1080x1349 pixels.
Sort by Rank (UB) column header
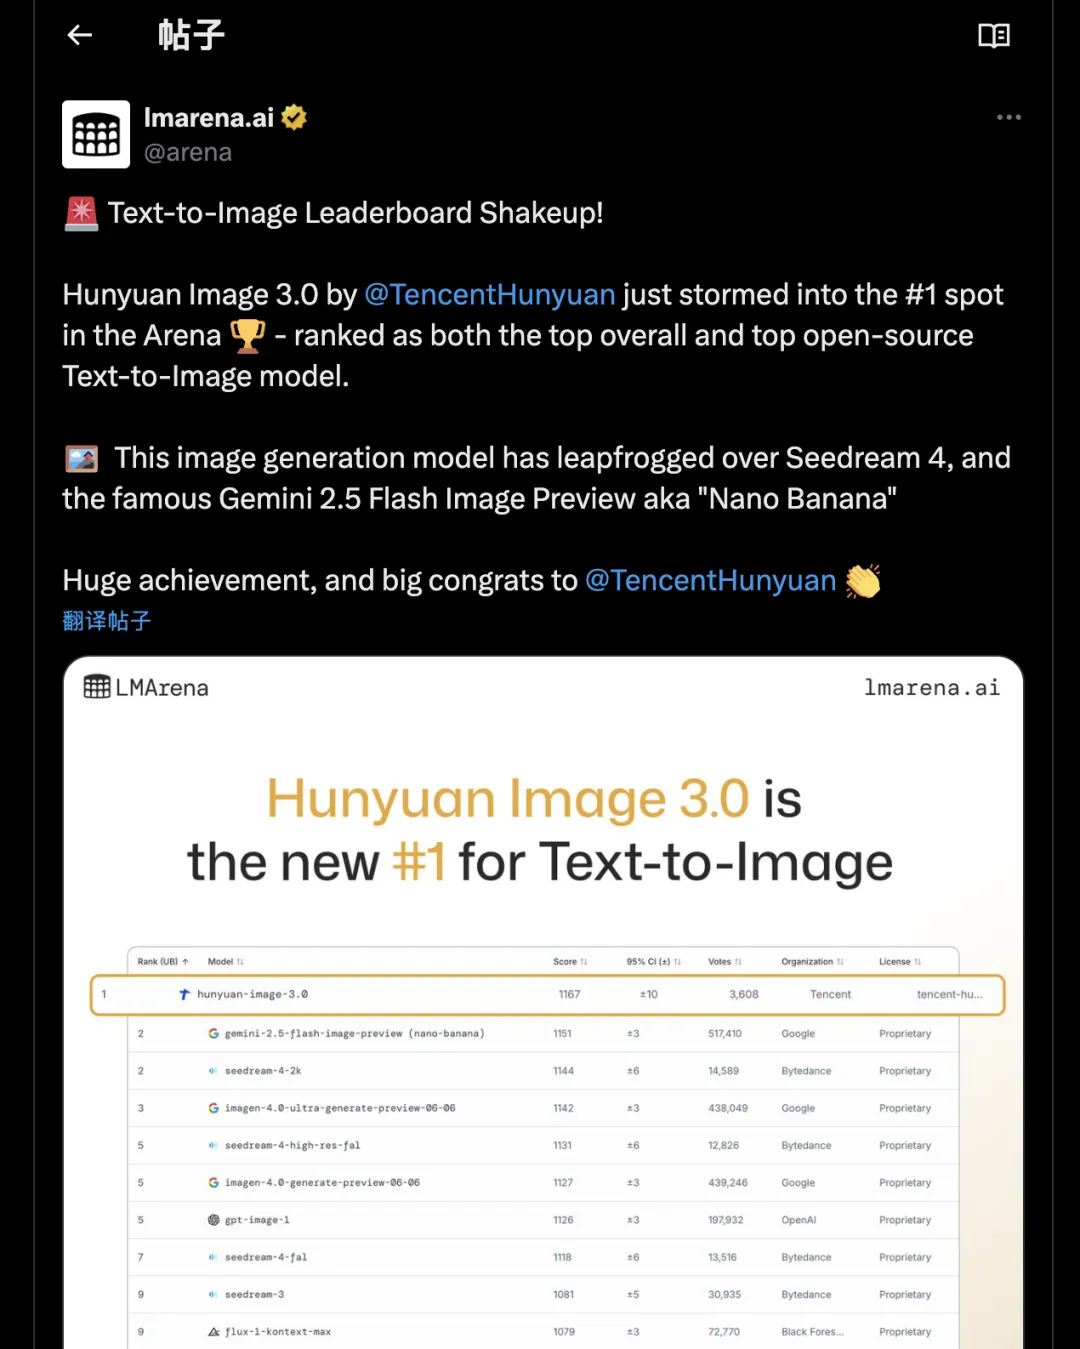click(163, 962)
